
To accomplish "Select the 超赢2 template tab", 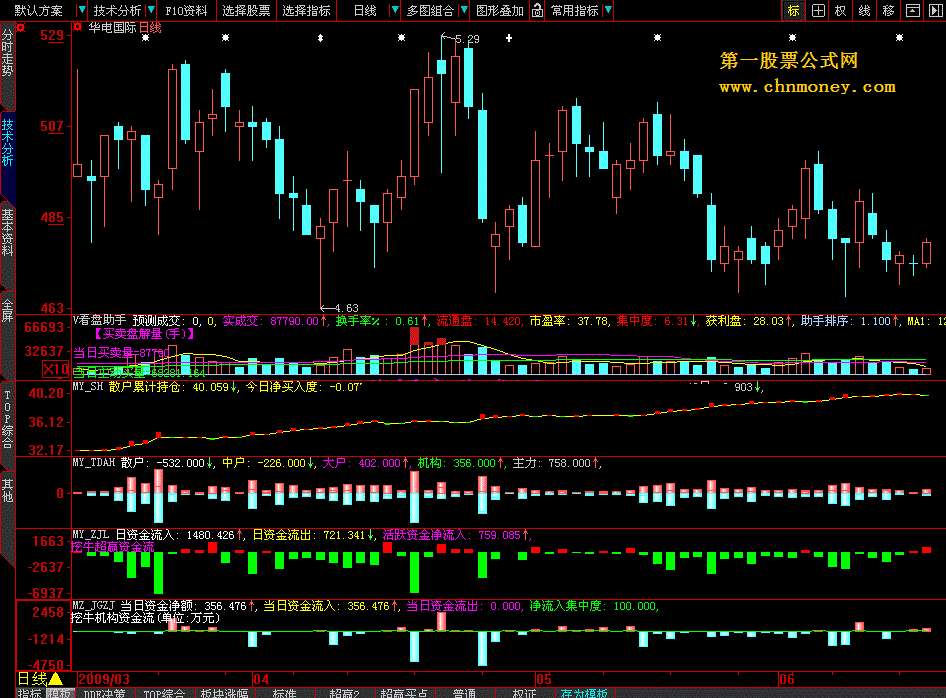I will [344, 693].
